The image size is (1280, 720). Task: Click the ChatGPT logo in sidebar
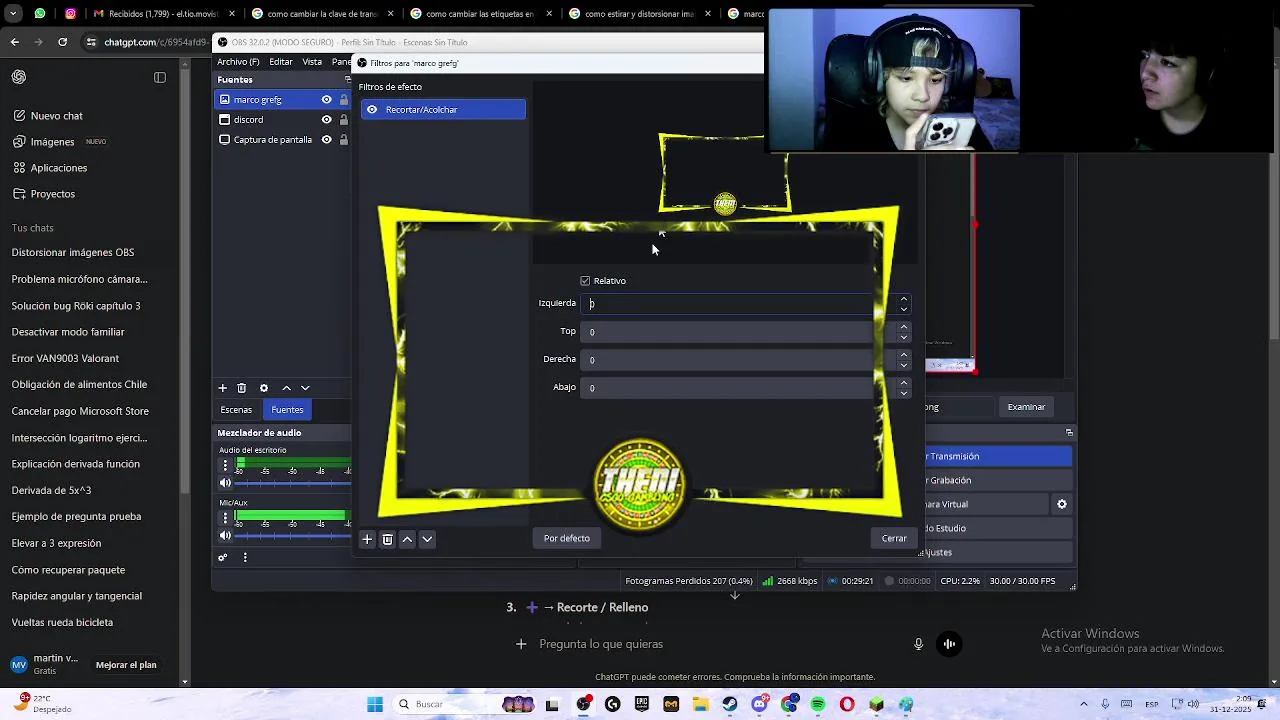pyautogui.click(x=19, y=77)
